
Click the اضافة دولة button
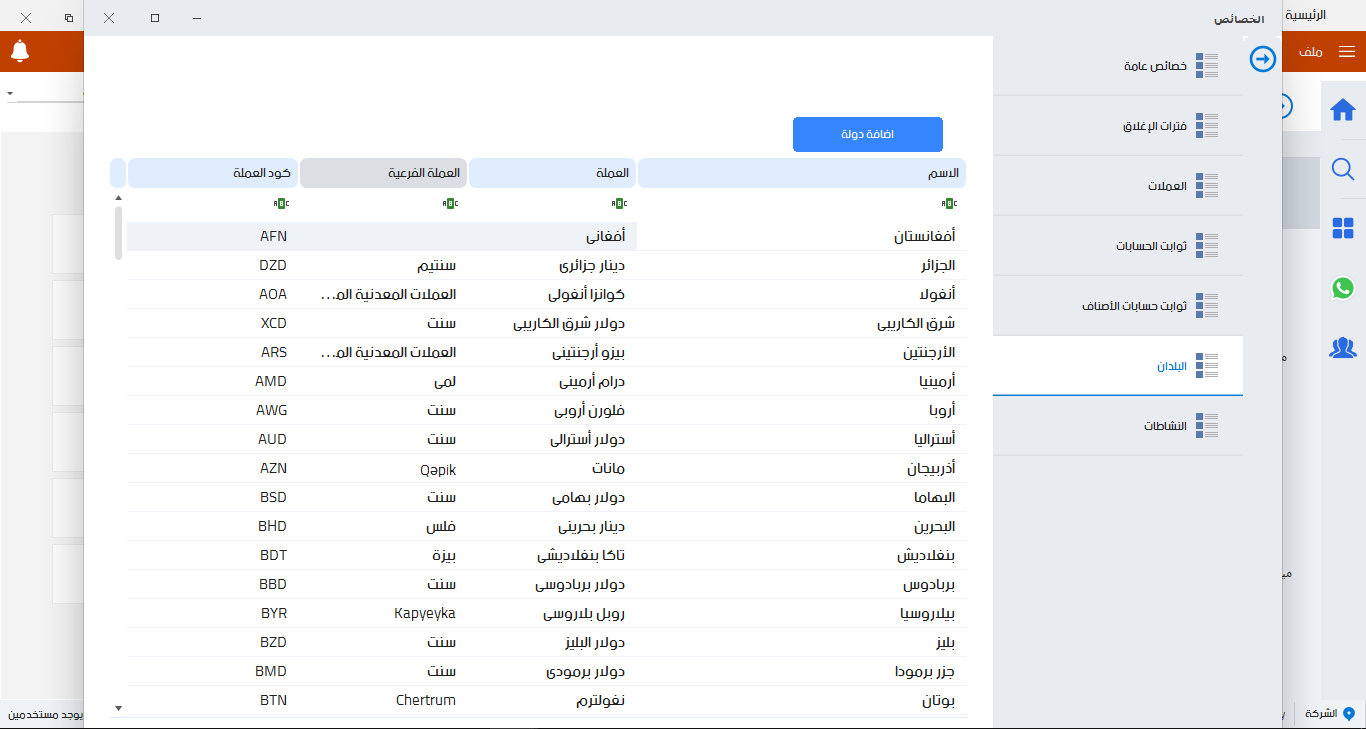click(x=867, y=134)
